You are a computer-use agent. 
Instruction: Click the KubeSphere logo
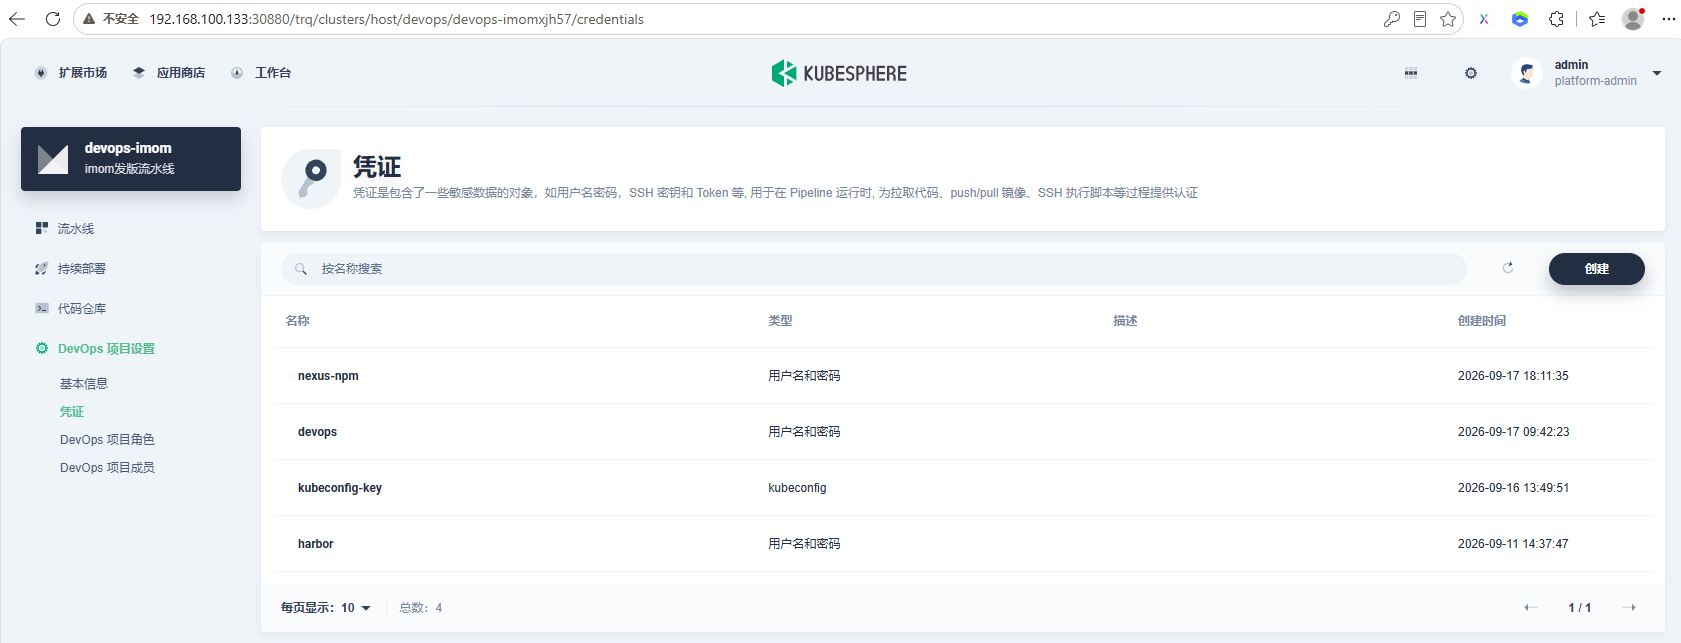[839, 73]
